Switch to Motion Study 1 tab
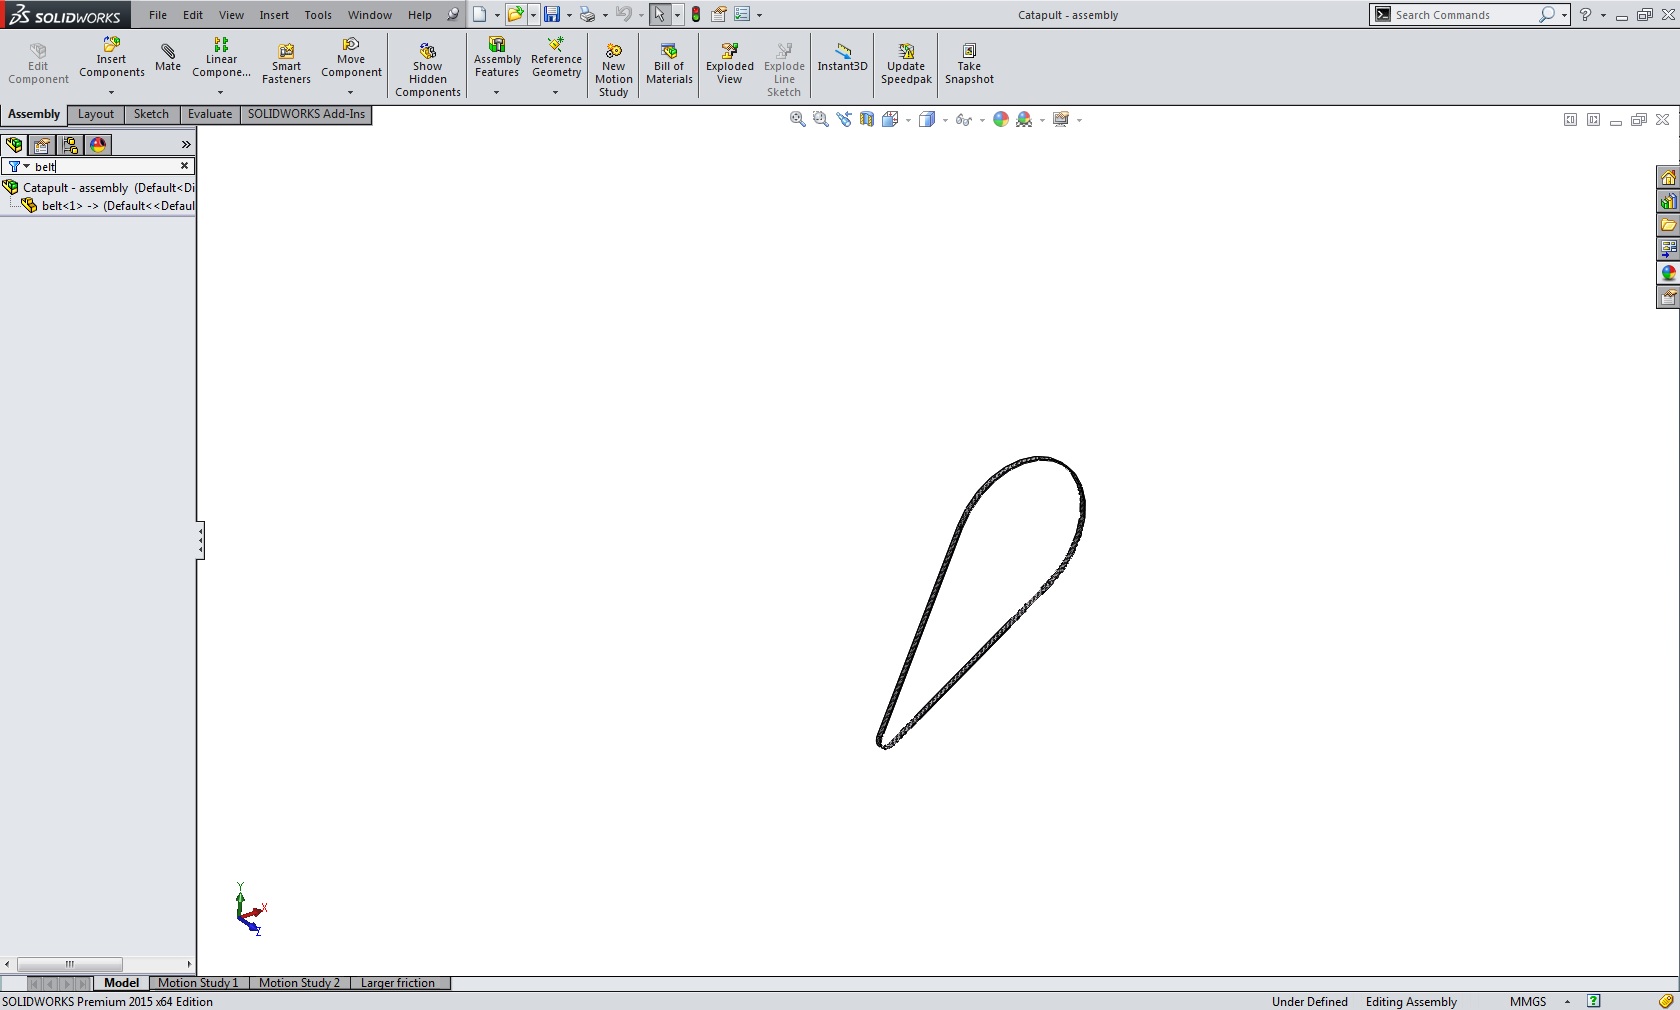The image size is (1680, 1010). [198, 983]
